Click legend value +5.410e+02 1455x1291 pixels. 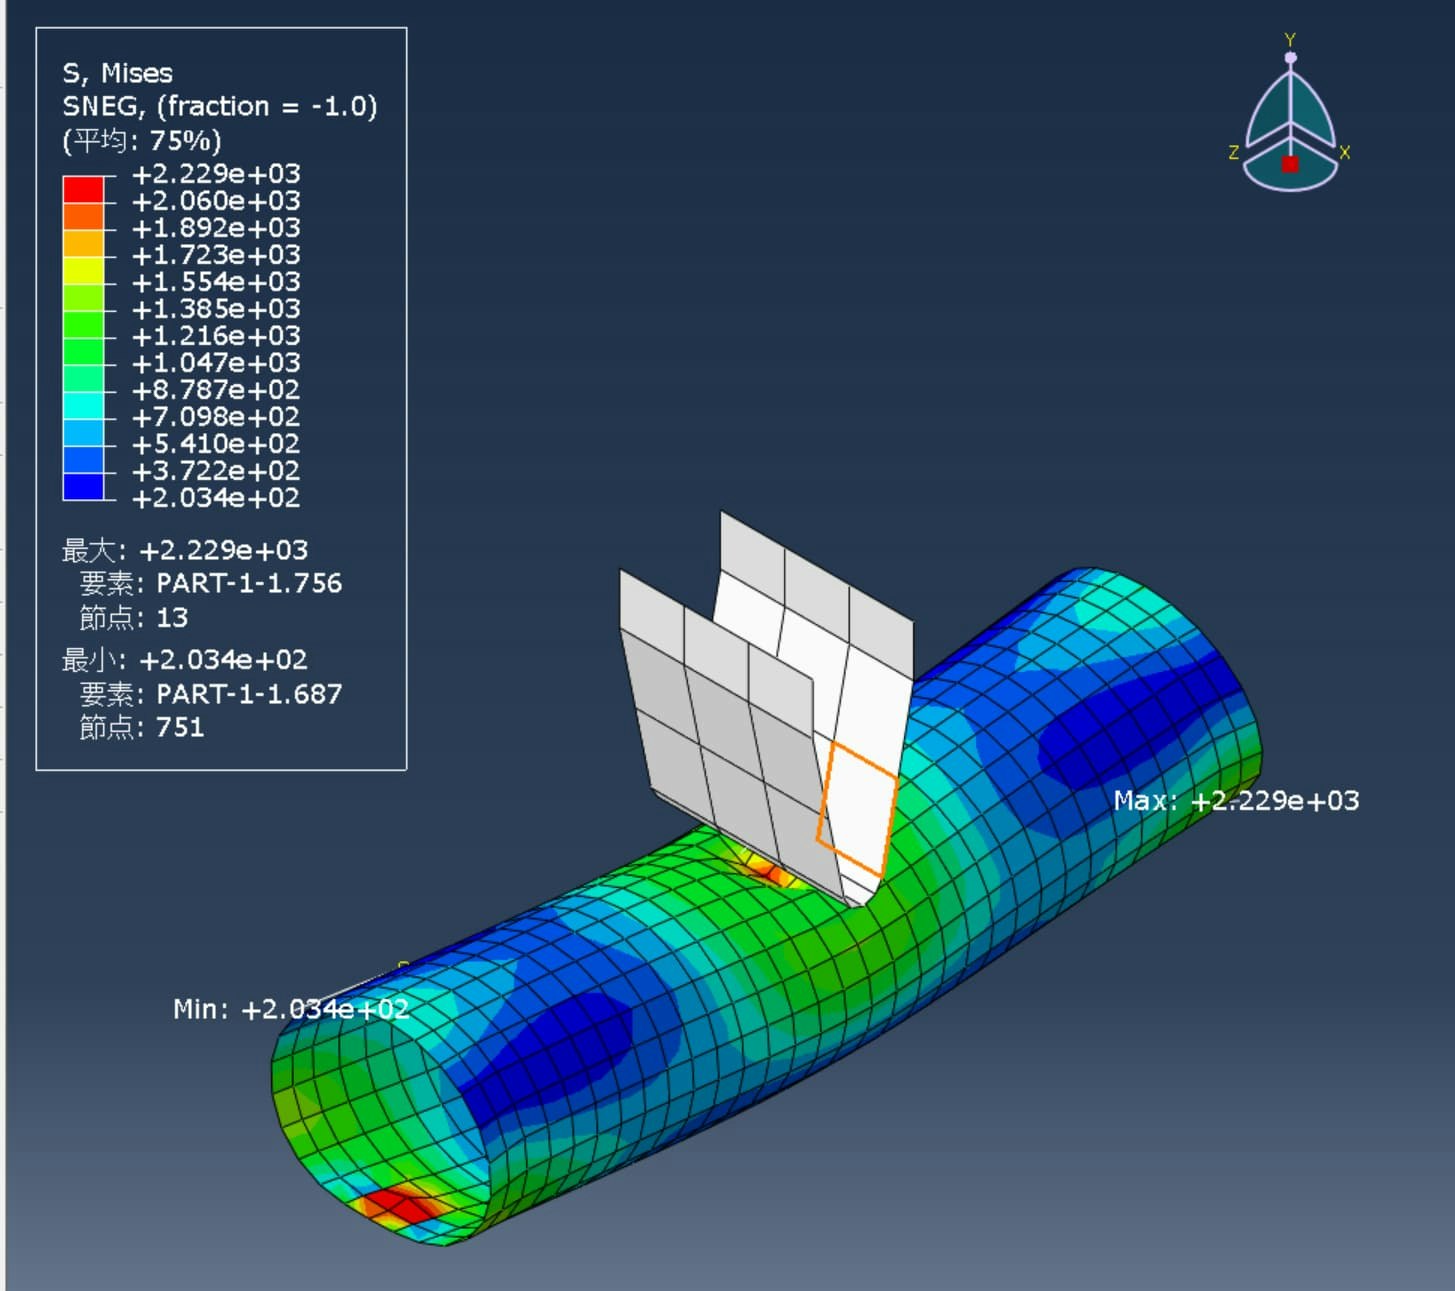[216, 444]
